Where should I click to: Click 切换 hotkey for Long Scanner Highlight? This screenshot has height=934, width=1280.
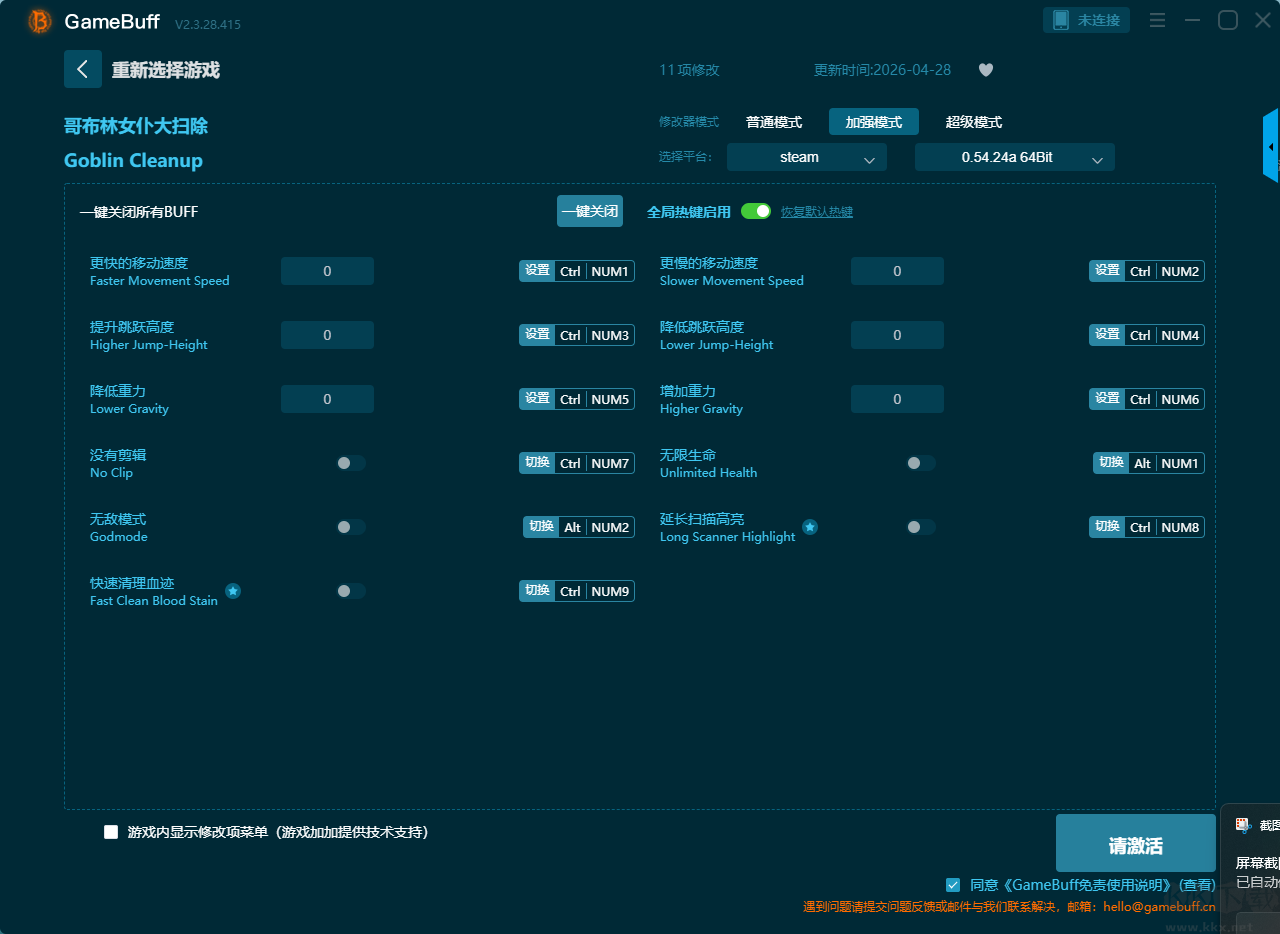(1107, 527)
